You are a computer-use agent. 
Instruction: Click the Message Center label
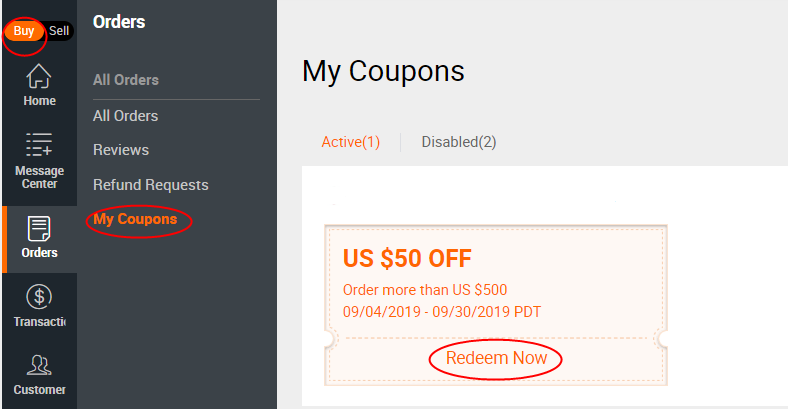coord(39,177)
